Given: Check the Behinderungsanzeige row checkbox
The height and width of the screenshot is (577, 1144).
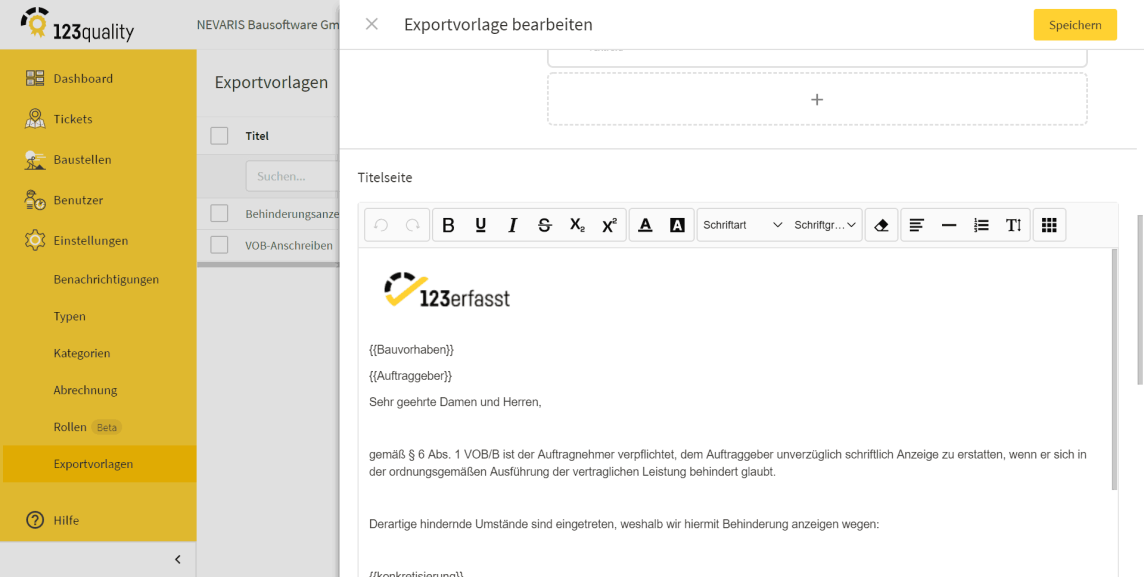Looking at the screenshot, I should [x=220, y=213].
